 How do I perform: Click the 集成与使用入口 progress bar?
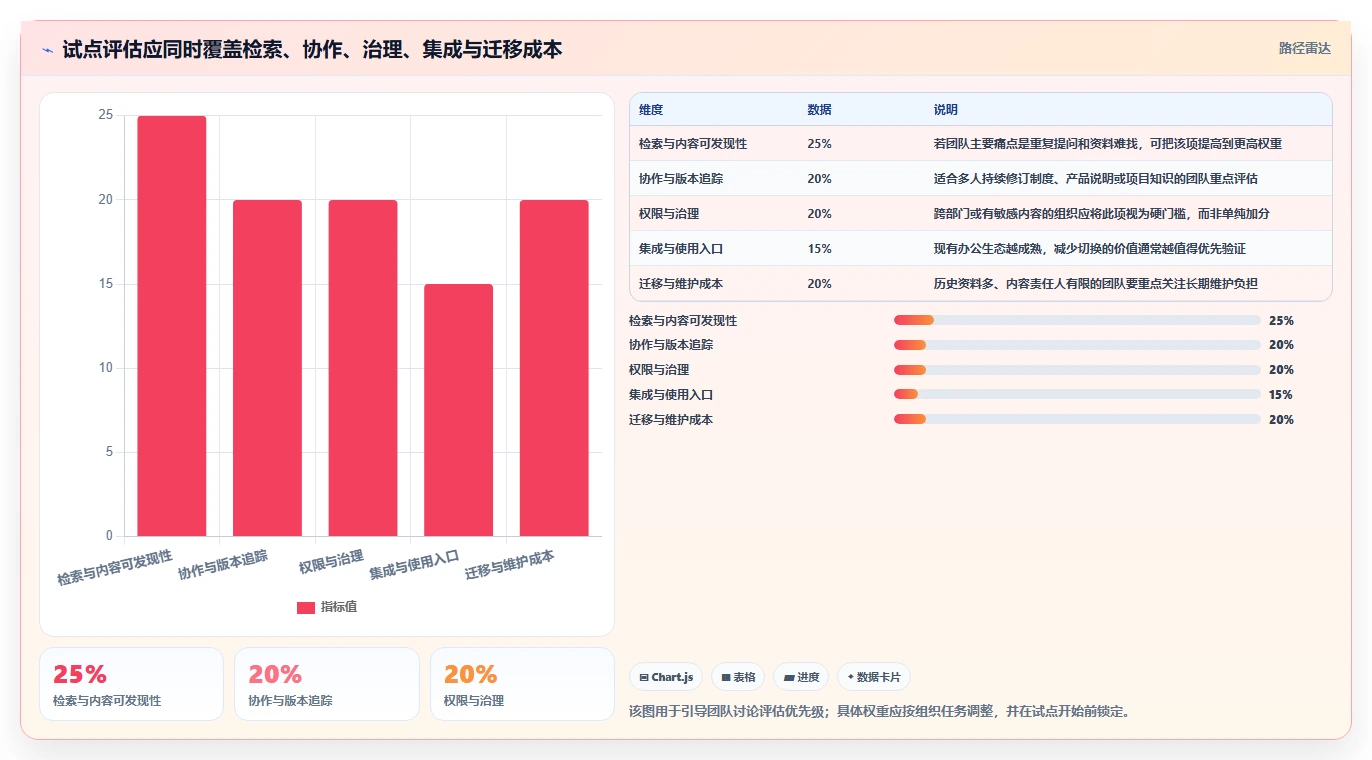[1077, 394]
